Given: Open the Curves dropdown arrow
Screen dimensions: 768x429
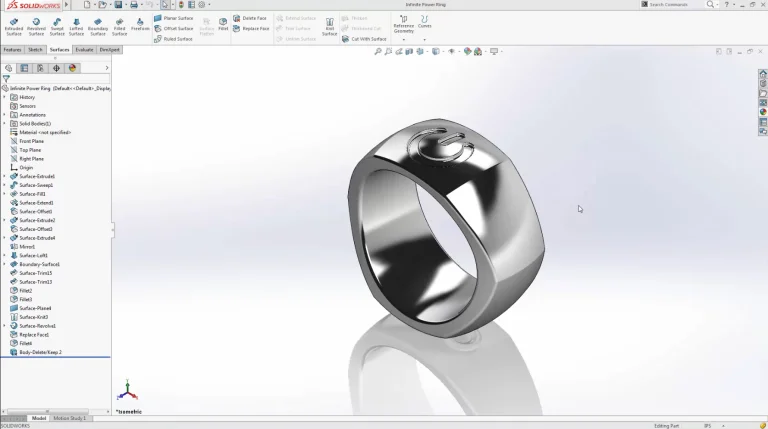Looking at the screenshot, I should click(x=425, y=39).
